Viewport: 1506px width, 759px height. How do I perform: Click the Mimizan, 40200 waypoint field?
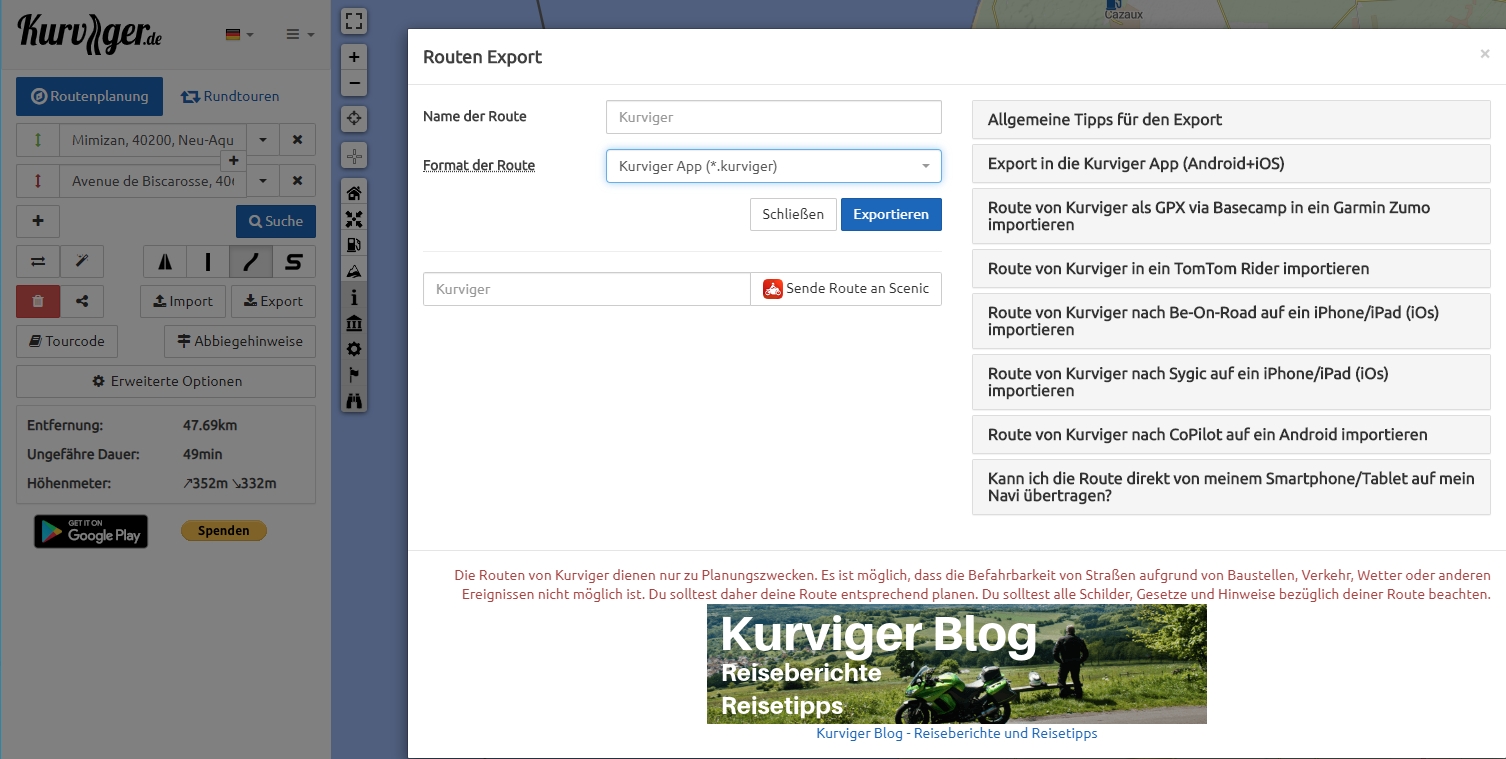click(x=153, y=140)
